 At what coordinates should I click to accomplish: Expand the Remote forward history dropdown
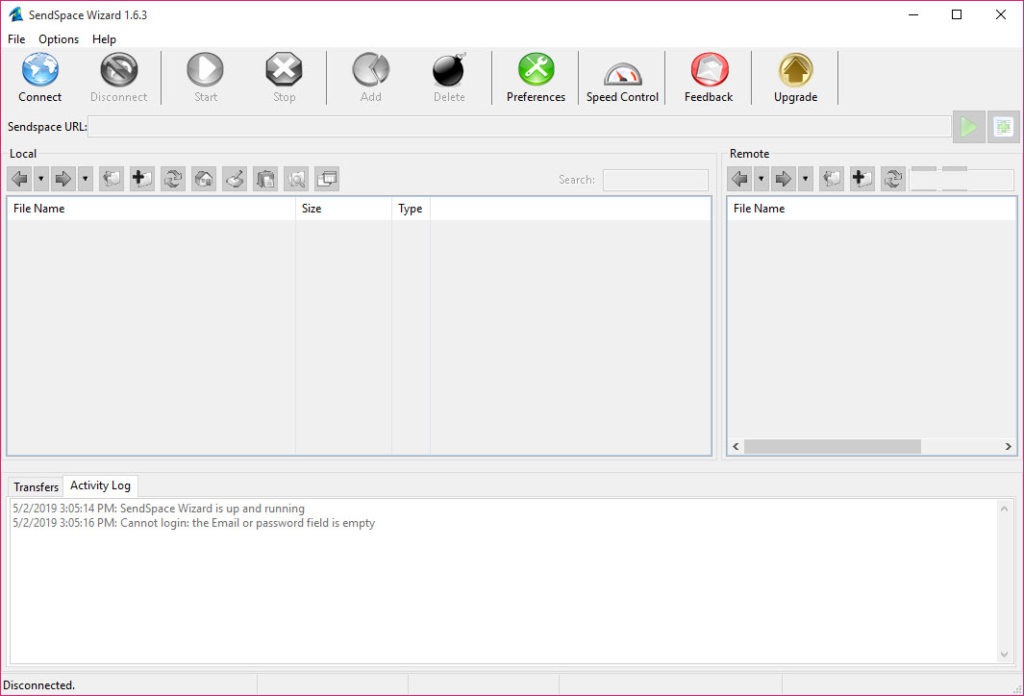point(805,179)
